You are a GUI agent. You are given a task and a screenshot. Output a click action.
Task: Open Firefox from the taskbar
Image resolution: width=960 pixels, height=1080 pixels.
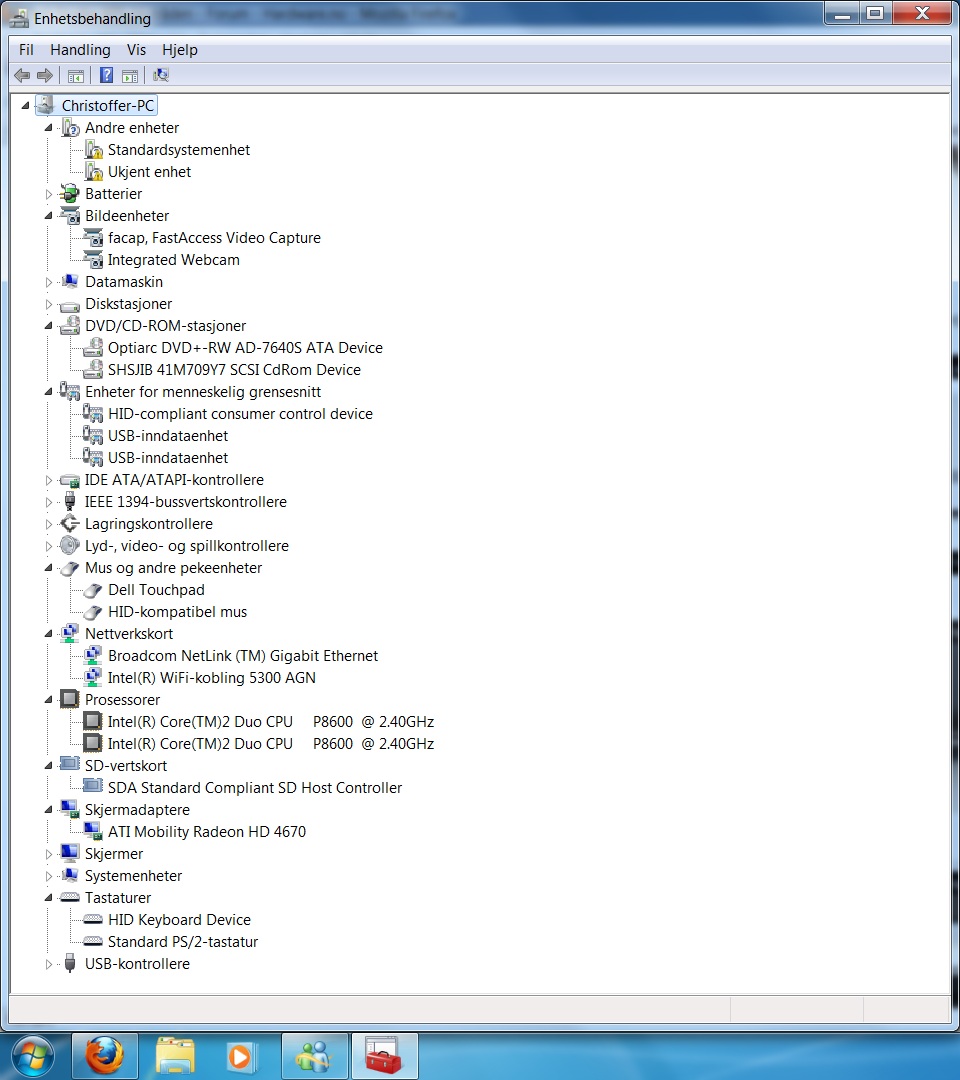point(105,1055)
